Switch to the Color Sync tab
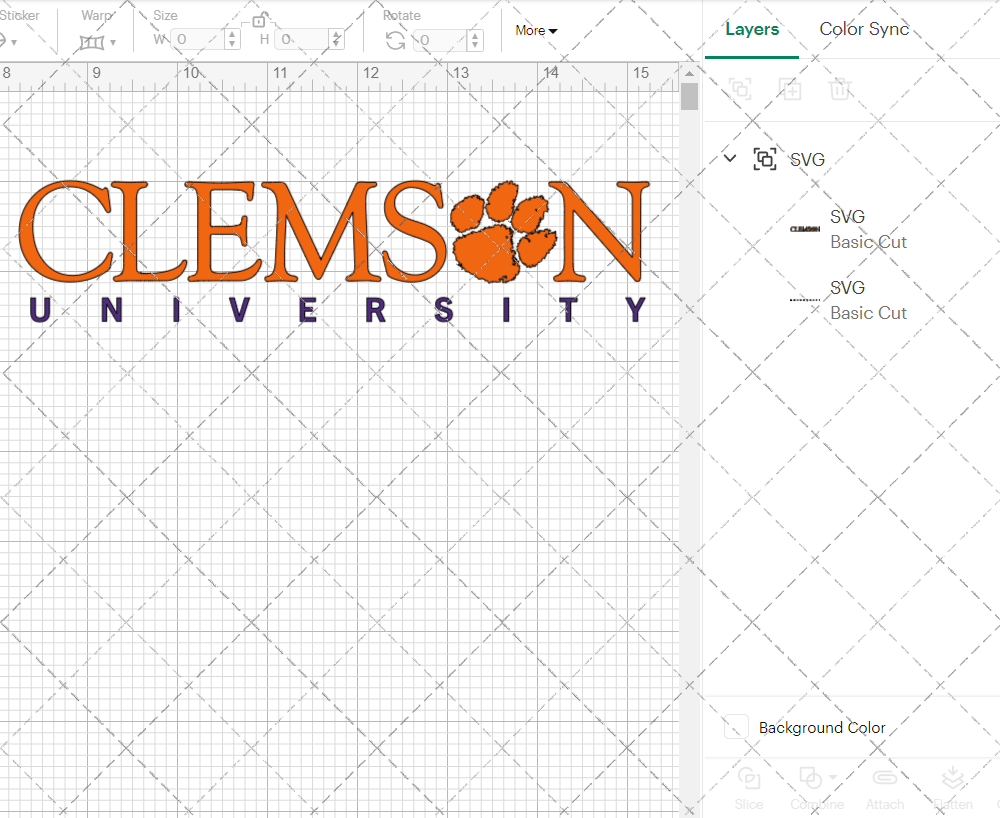Viewport: 1000px width, 818px height. tap(864, 29)
